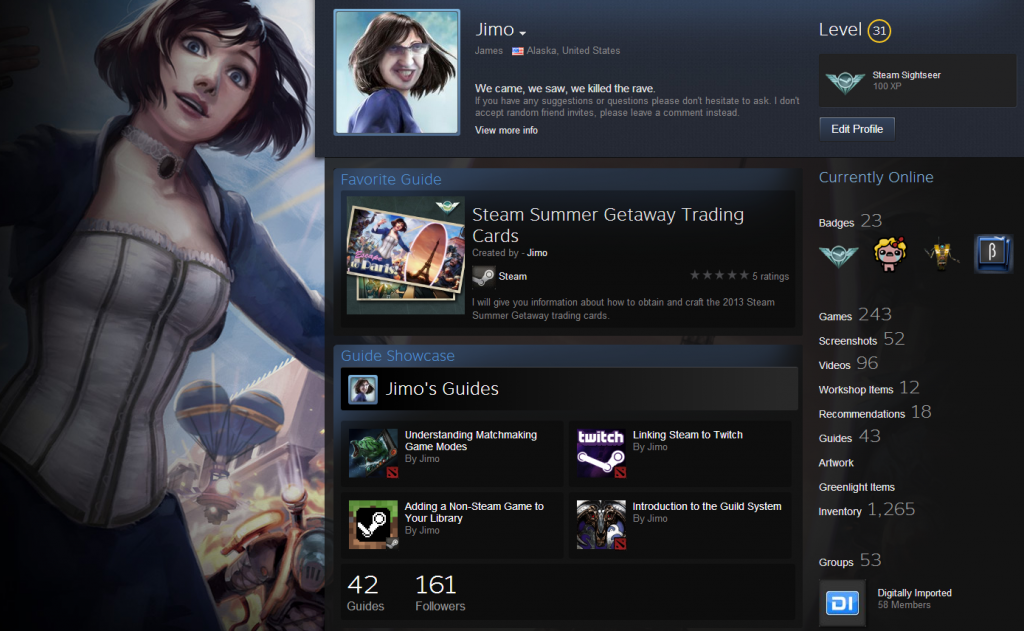1024x631 pixels.
Task: Open Understanding Matchmaking Game Modes guide
Action: [470, 441]
